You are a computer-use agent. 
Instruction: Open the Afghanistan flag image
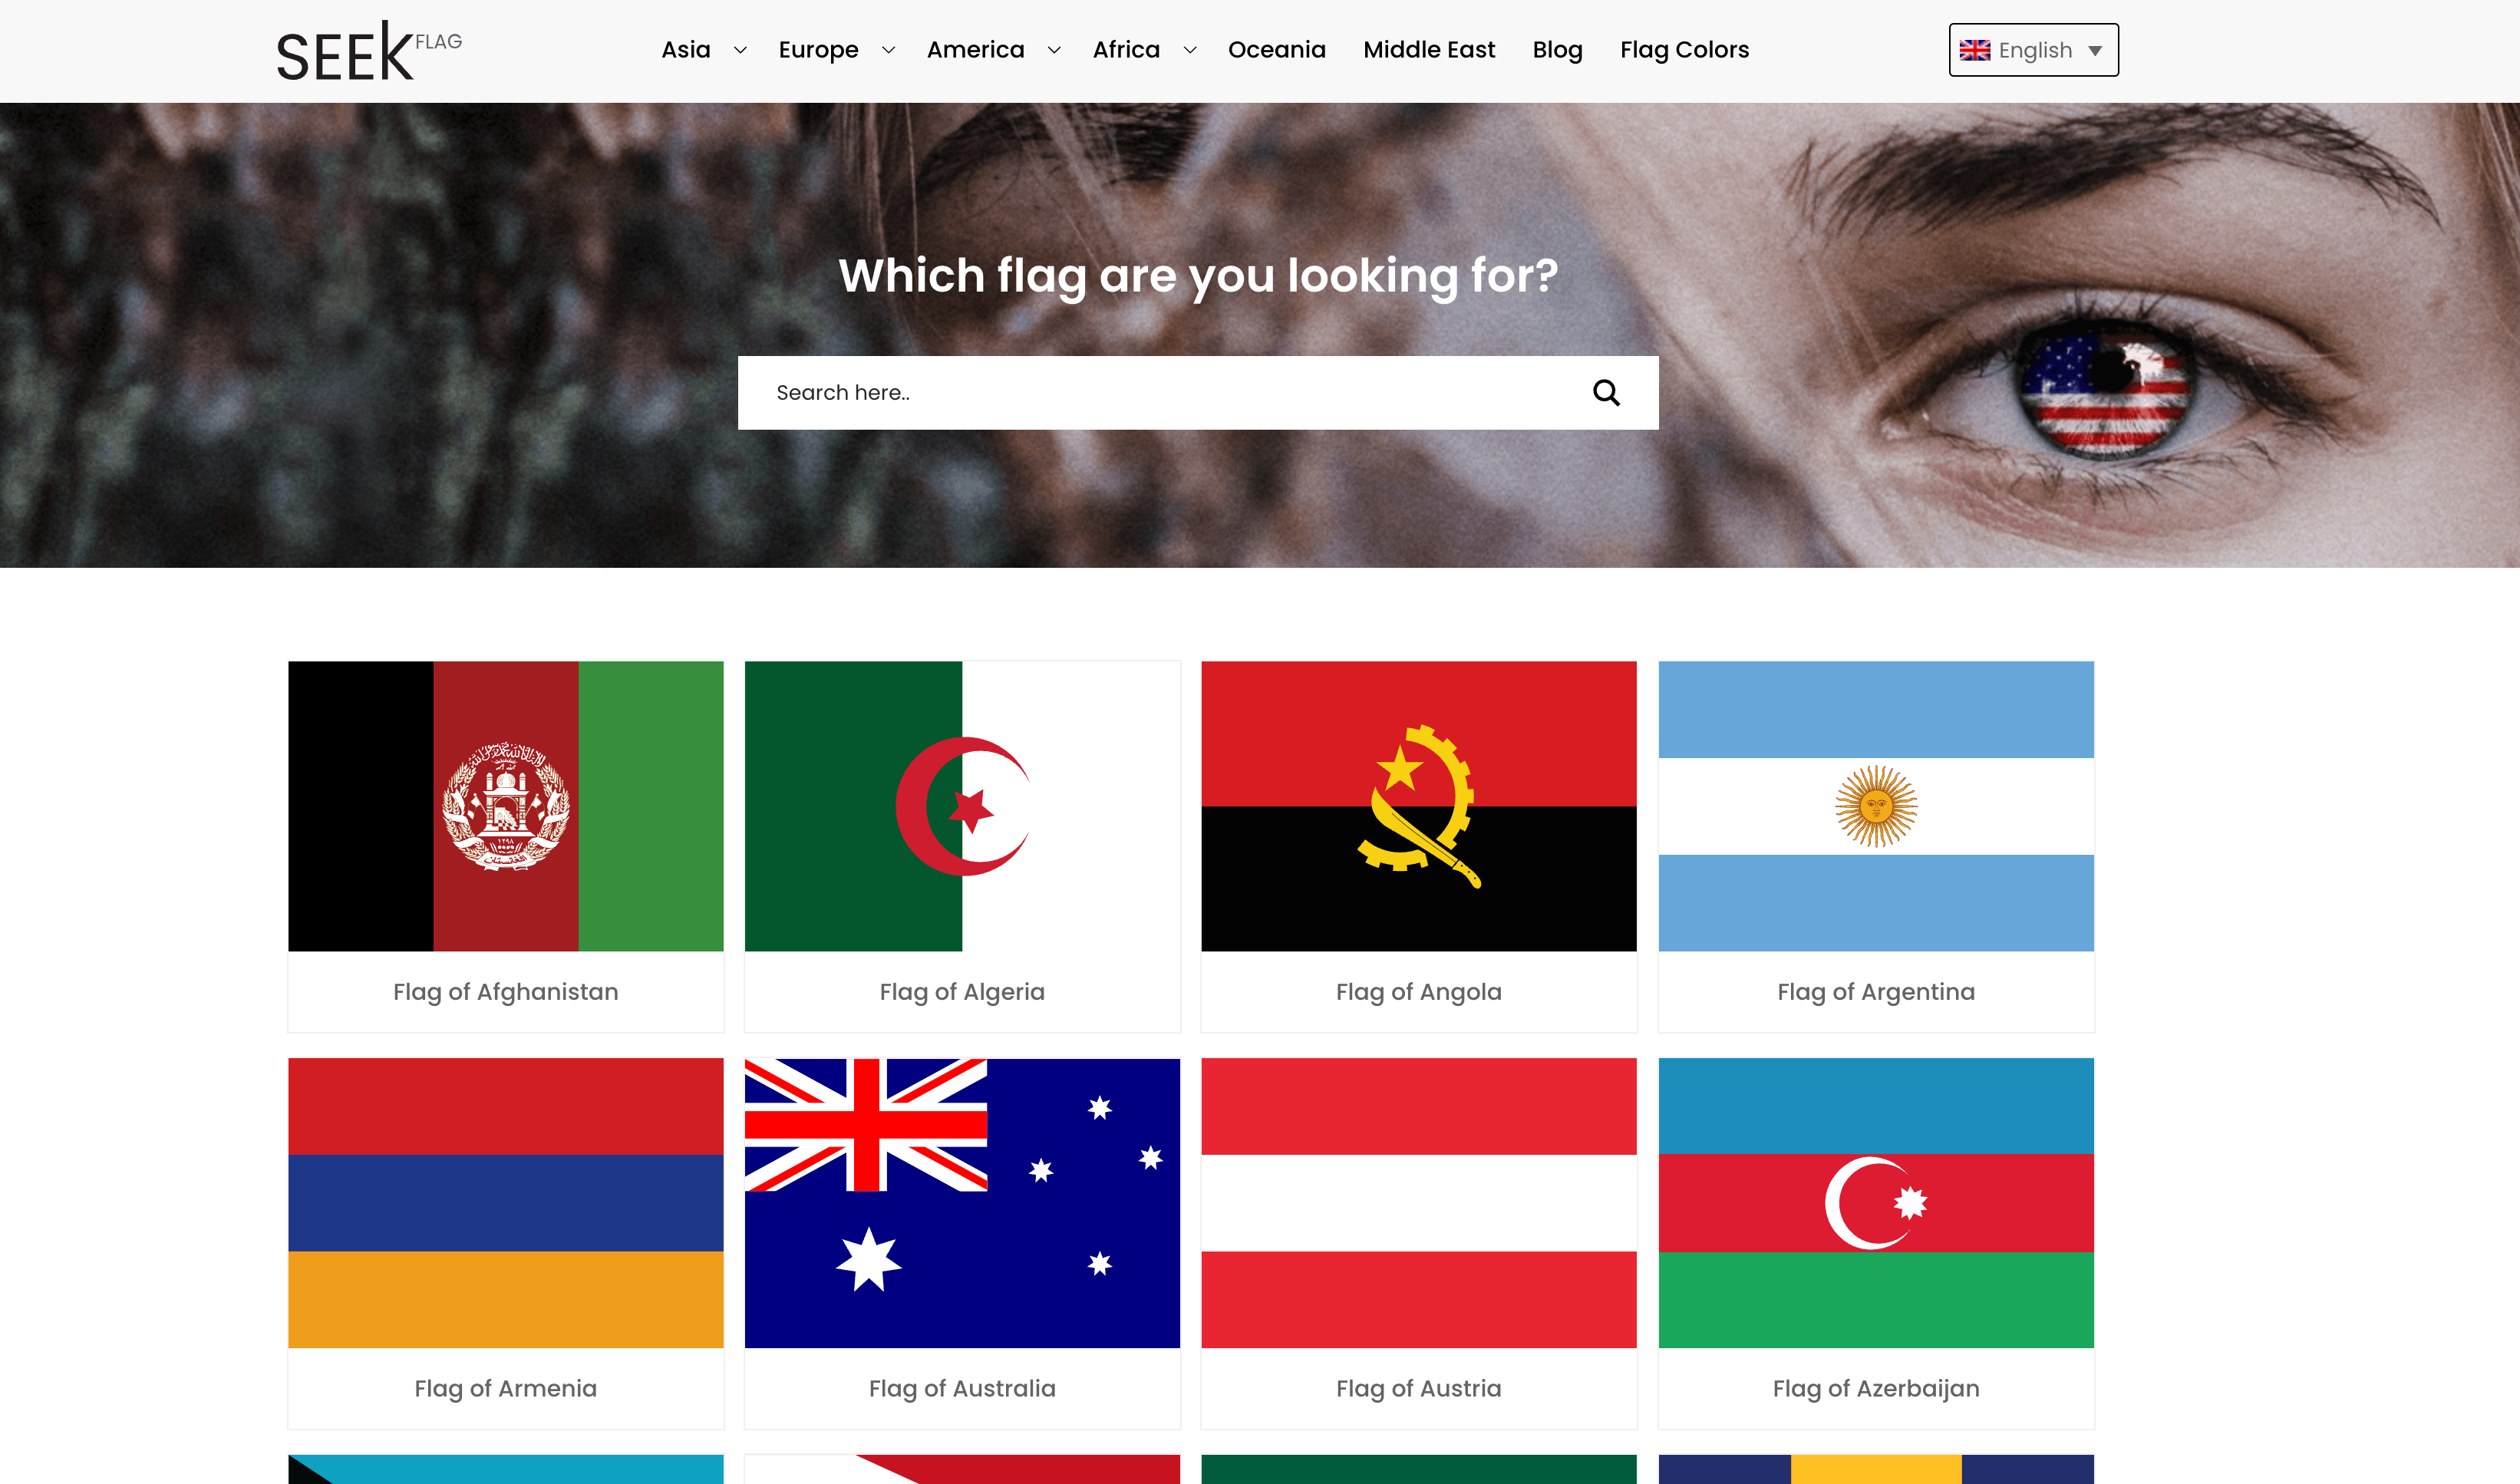506,806
